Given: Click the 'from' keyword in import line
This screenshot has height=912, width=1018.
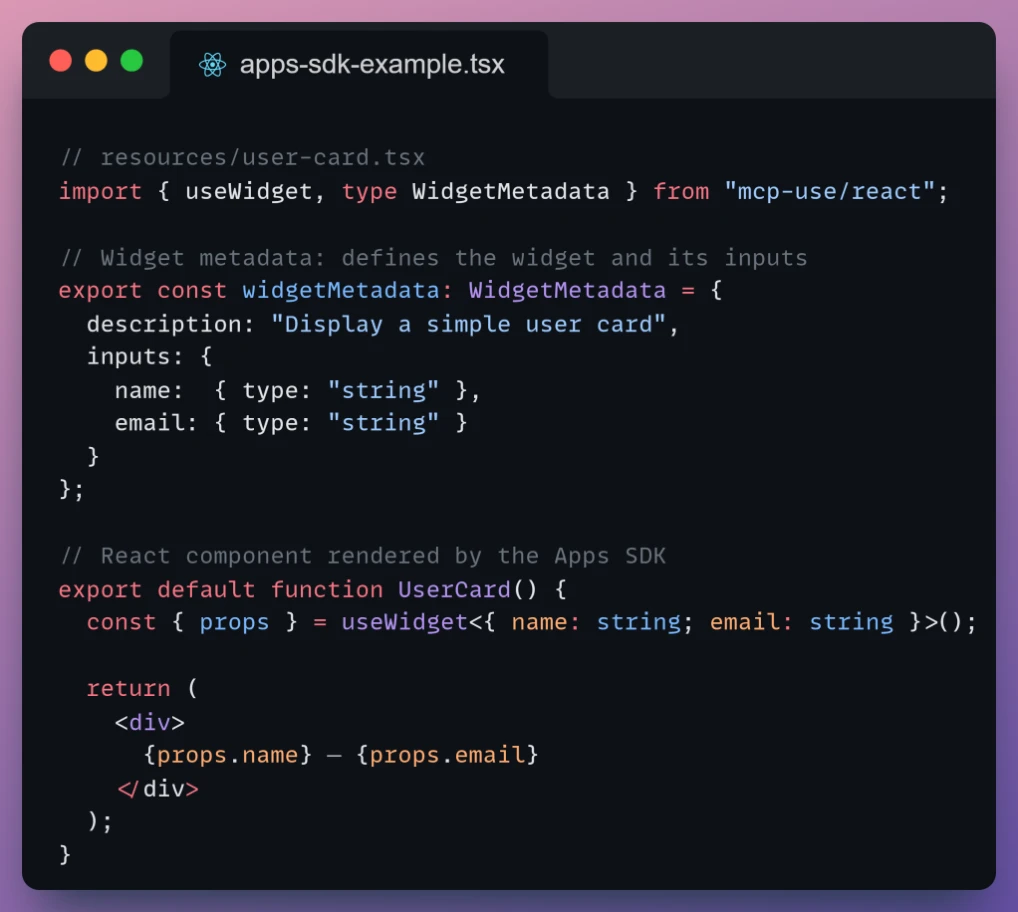Looking at the screenshot, I should (681, 191).
